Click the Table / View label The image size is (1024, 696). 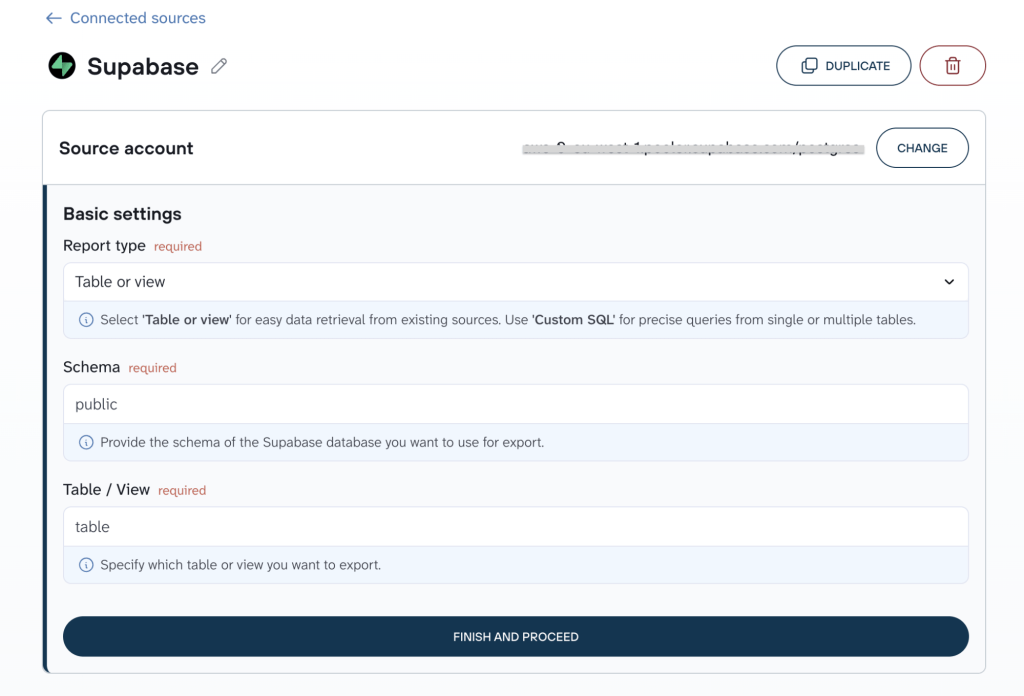click(x=106, y=490)
